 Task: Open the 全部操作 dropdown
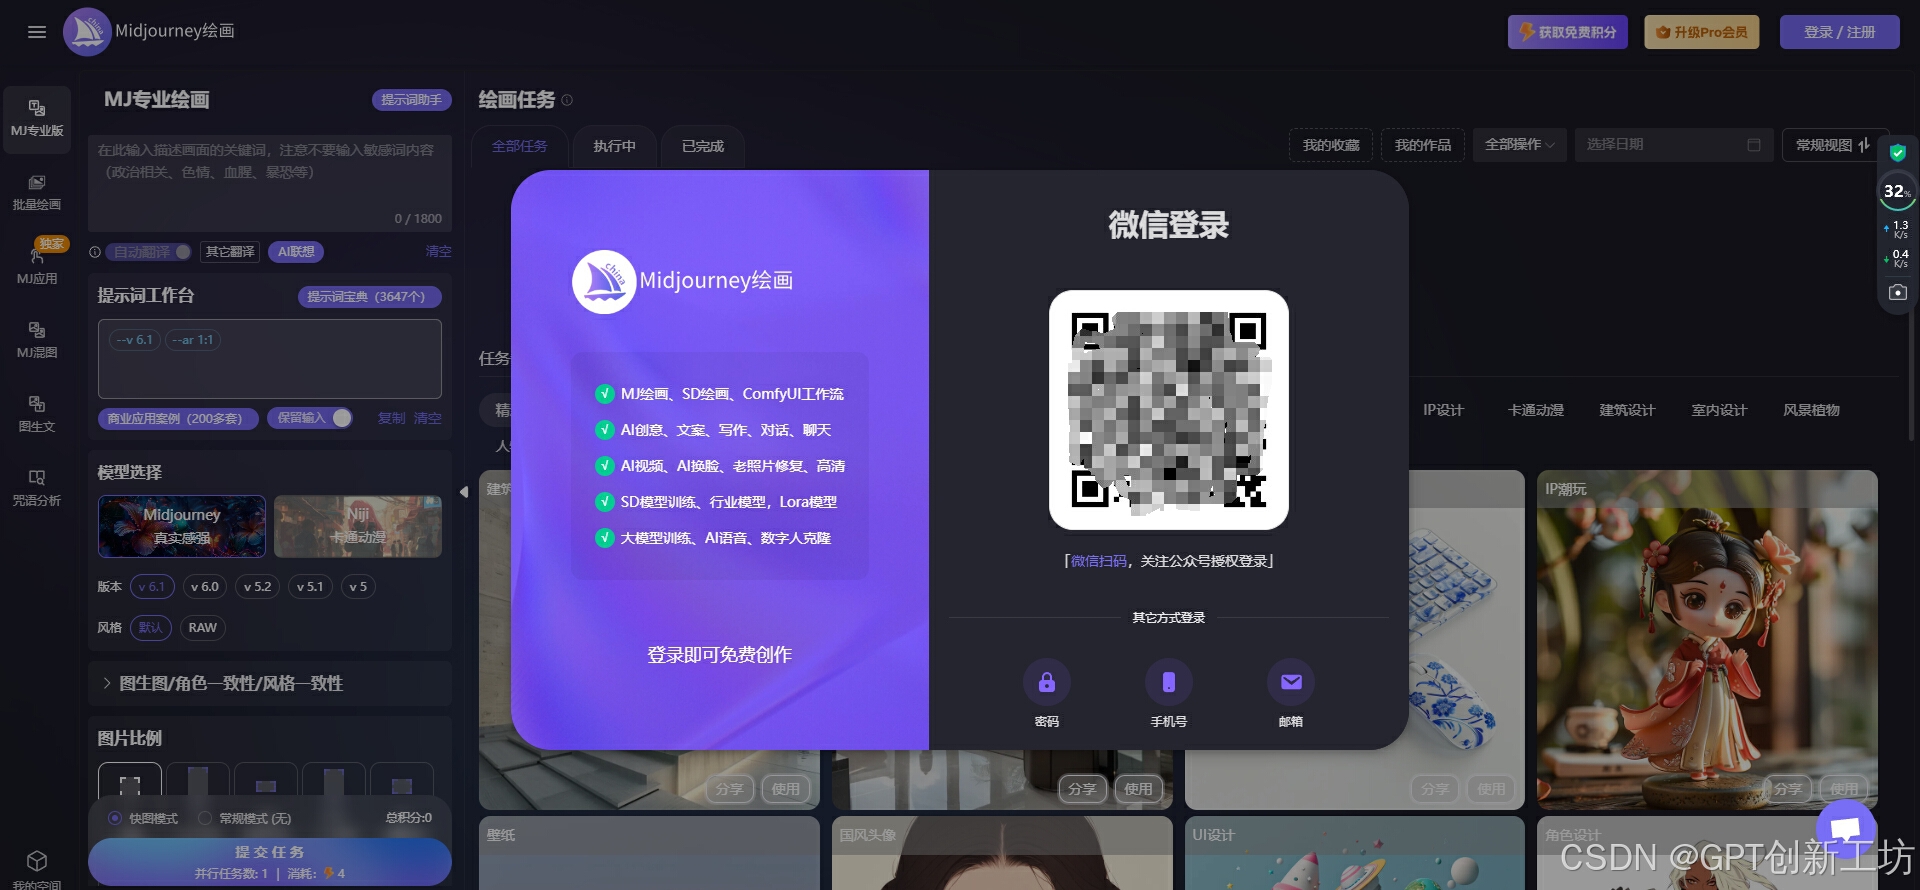1519,145
